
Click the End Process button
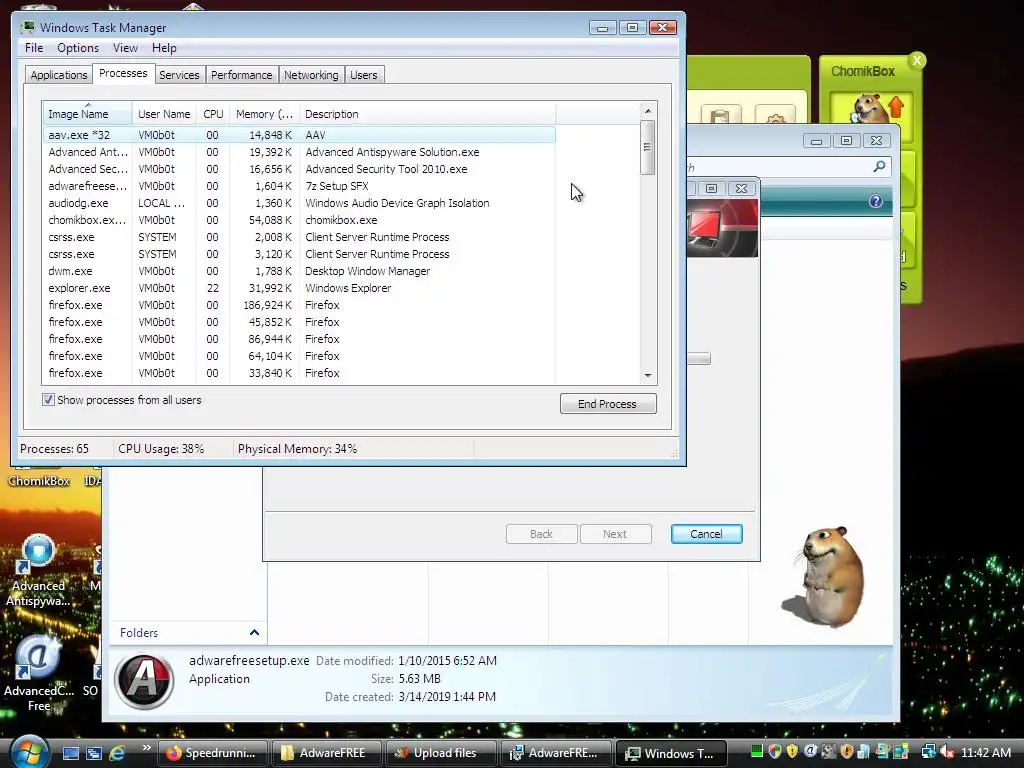click(x=608, y=404)
